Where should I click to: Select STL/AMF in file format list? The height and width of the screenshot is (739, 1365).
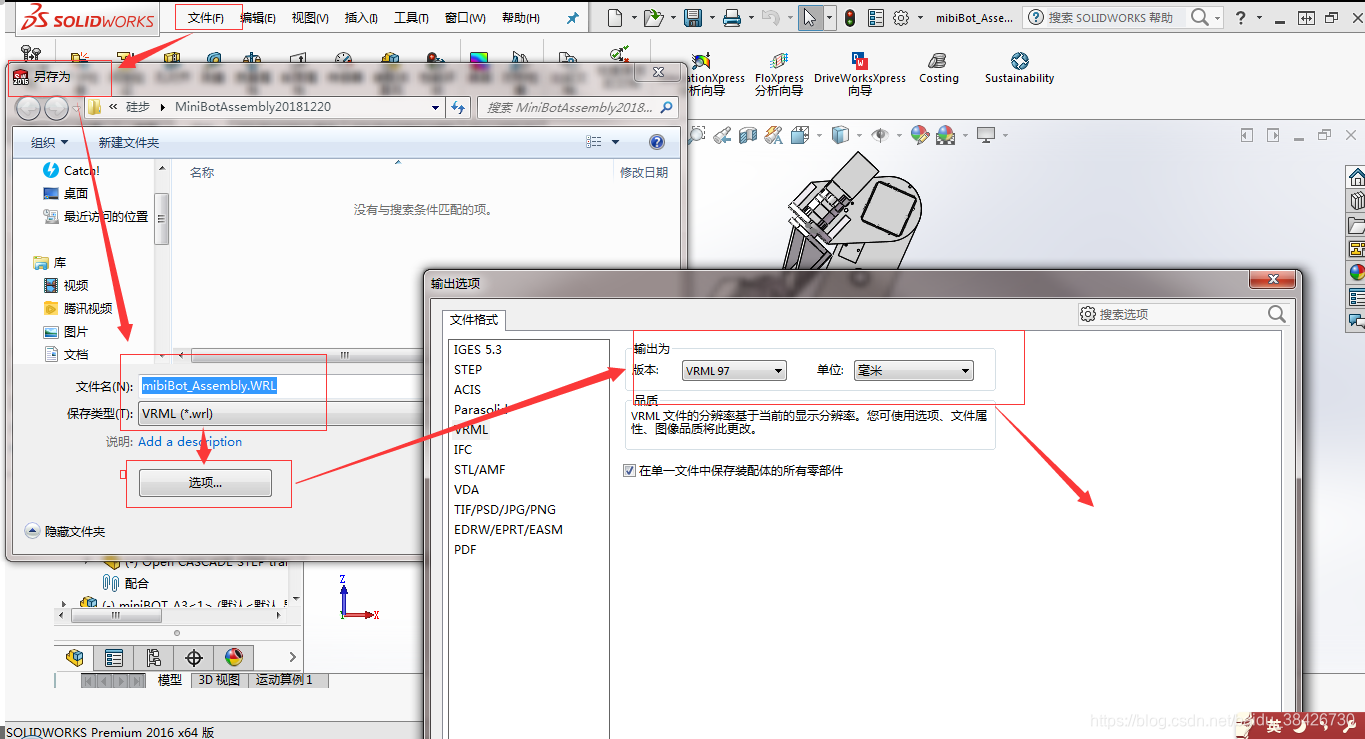click(x=480, y=469)
